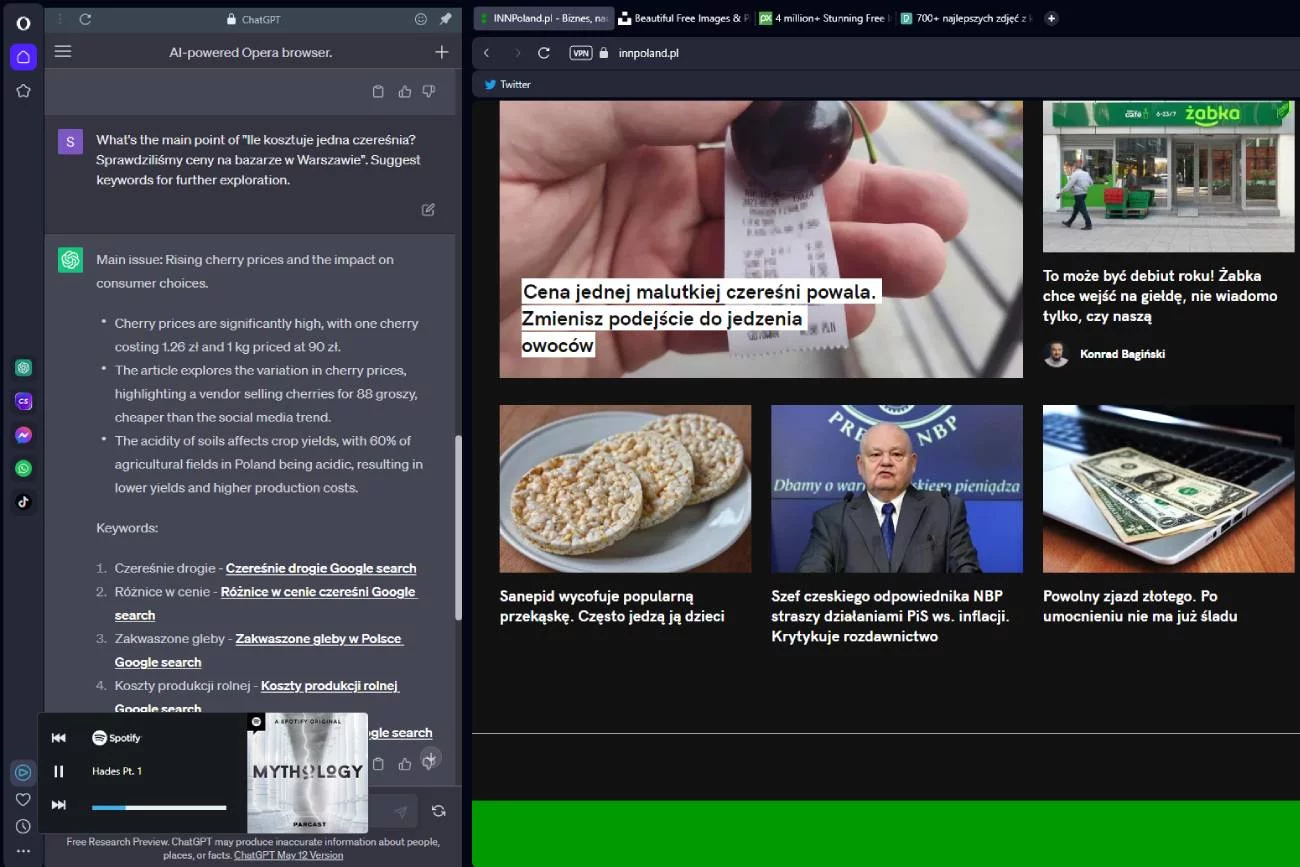Open the ChatGPT sidebar icon
This screenshot has height=867, width=1300.
click(23, 368)
